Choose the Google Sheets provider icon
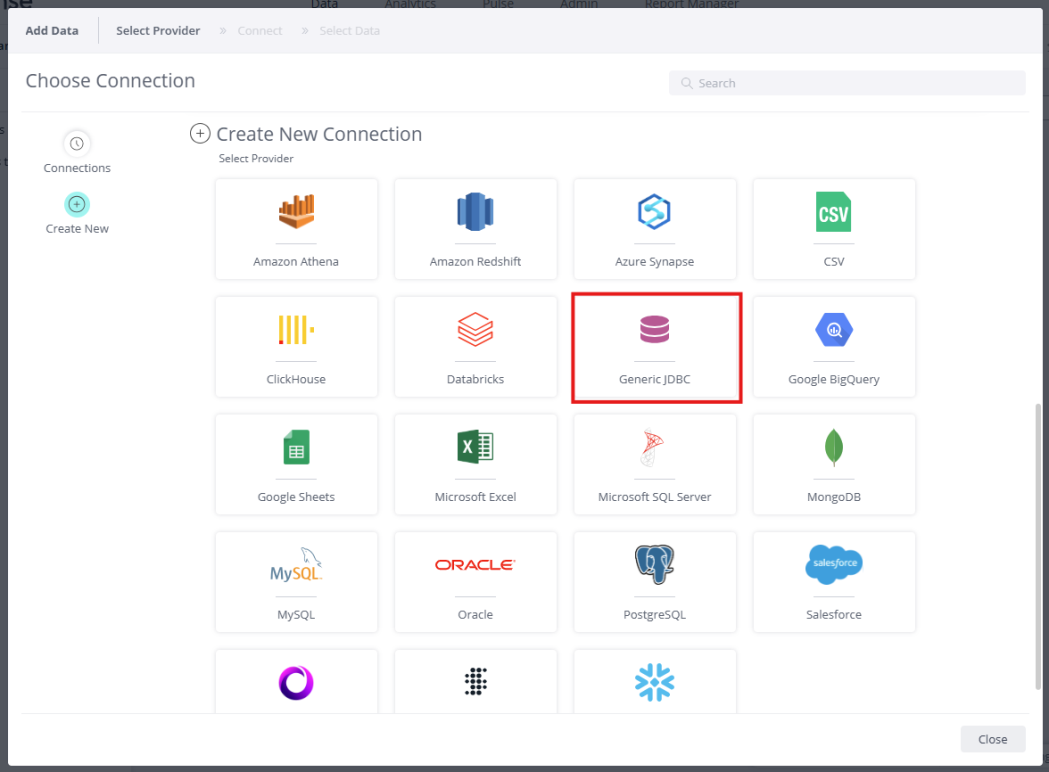The height and width of the screenshot is (772, 1049). pyautogui.click(x=296, y=448)
